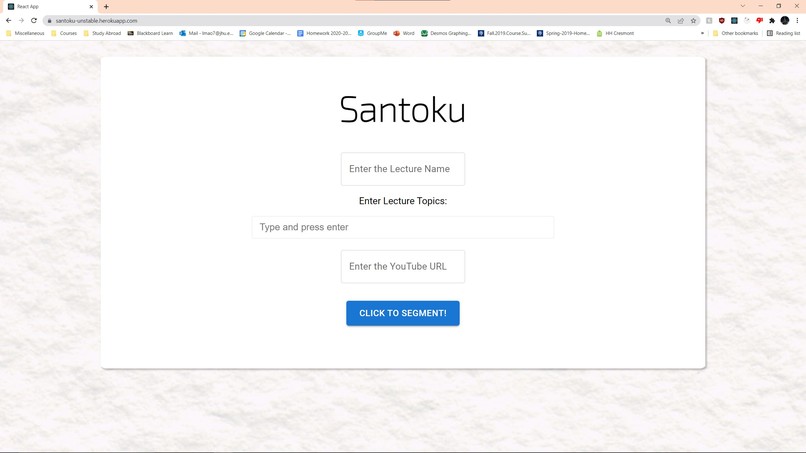Viewport: 806px width, 453px height.
Task: Minimize the Chrome window
Action: pos(761,6)
